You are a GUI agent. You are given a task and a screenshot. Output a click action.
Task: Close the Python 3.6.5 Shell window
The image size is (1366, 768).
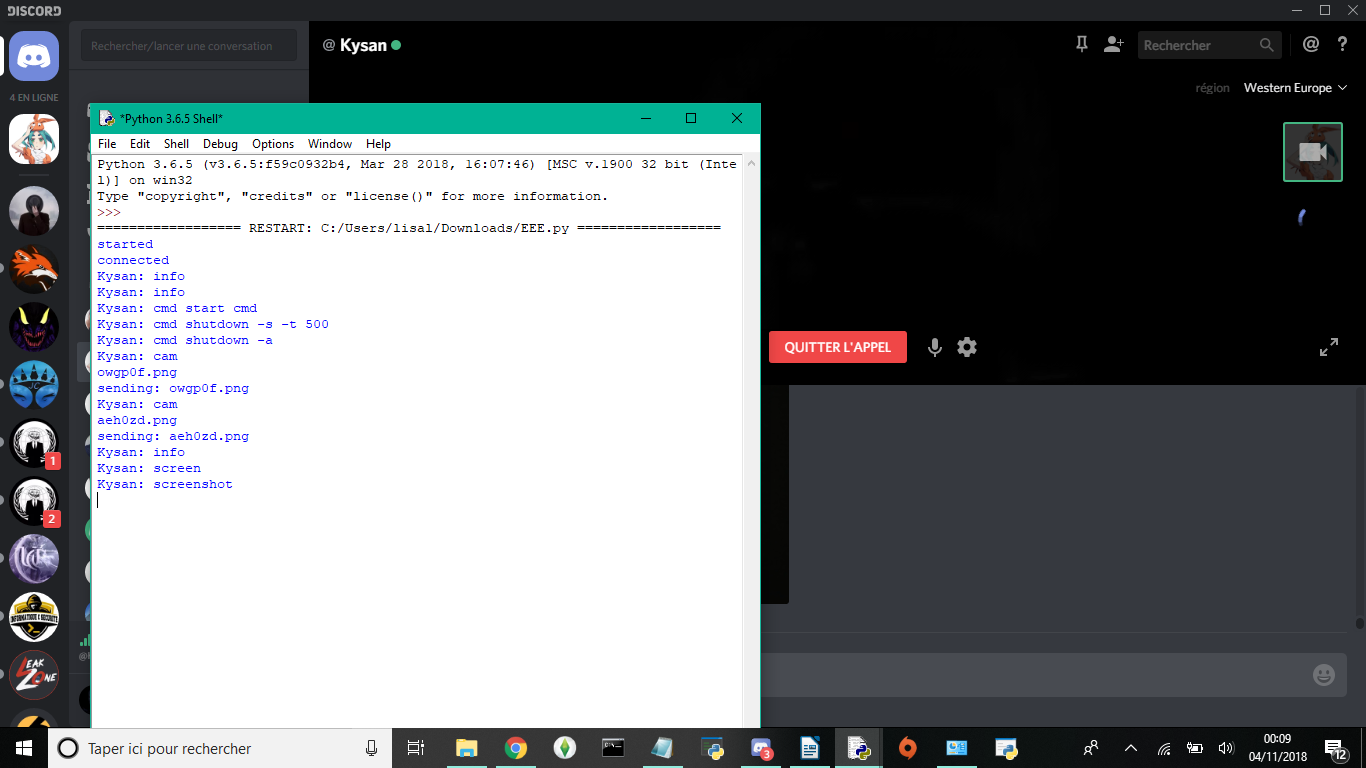point(737,118)
